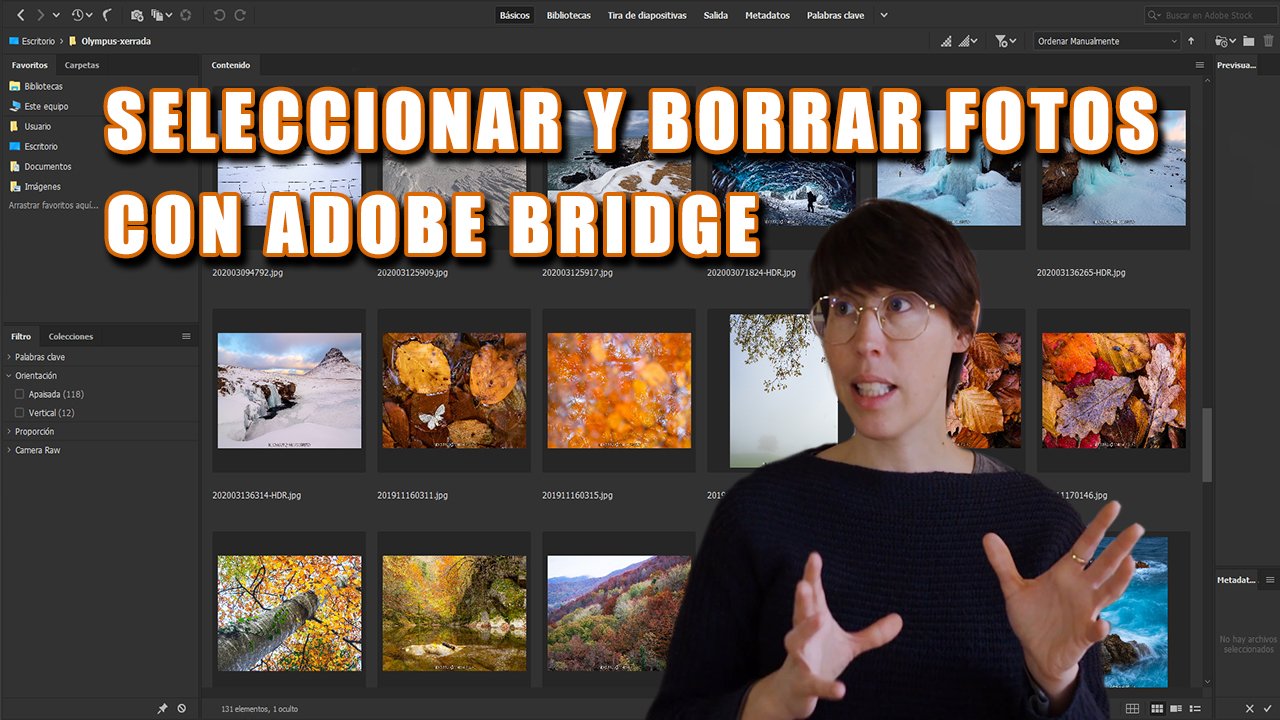Go forward with the right arrow
This screenshot has height=720, width=1280.
pyautogui.click(x=40, y=15)
